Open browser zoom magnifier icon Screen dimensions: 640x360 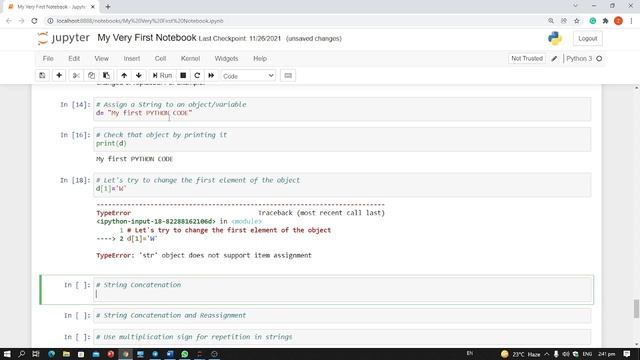[x=551, y=21]
